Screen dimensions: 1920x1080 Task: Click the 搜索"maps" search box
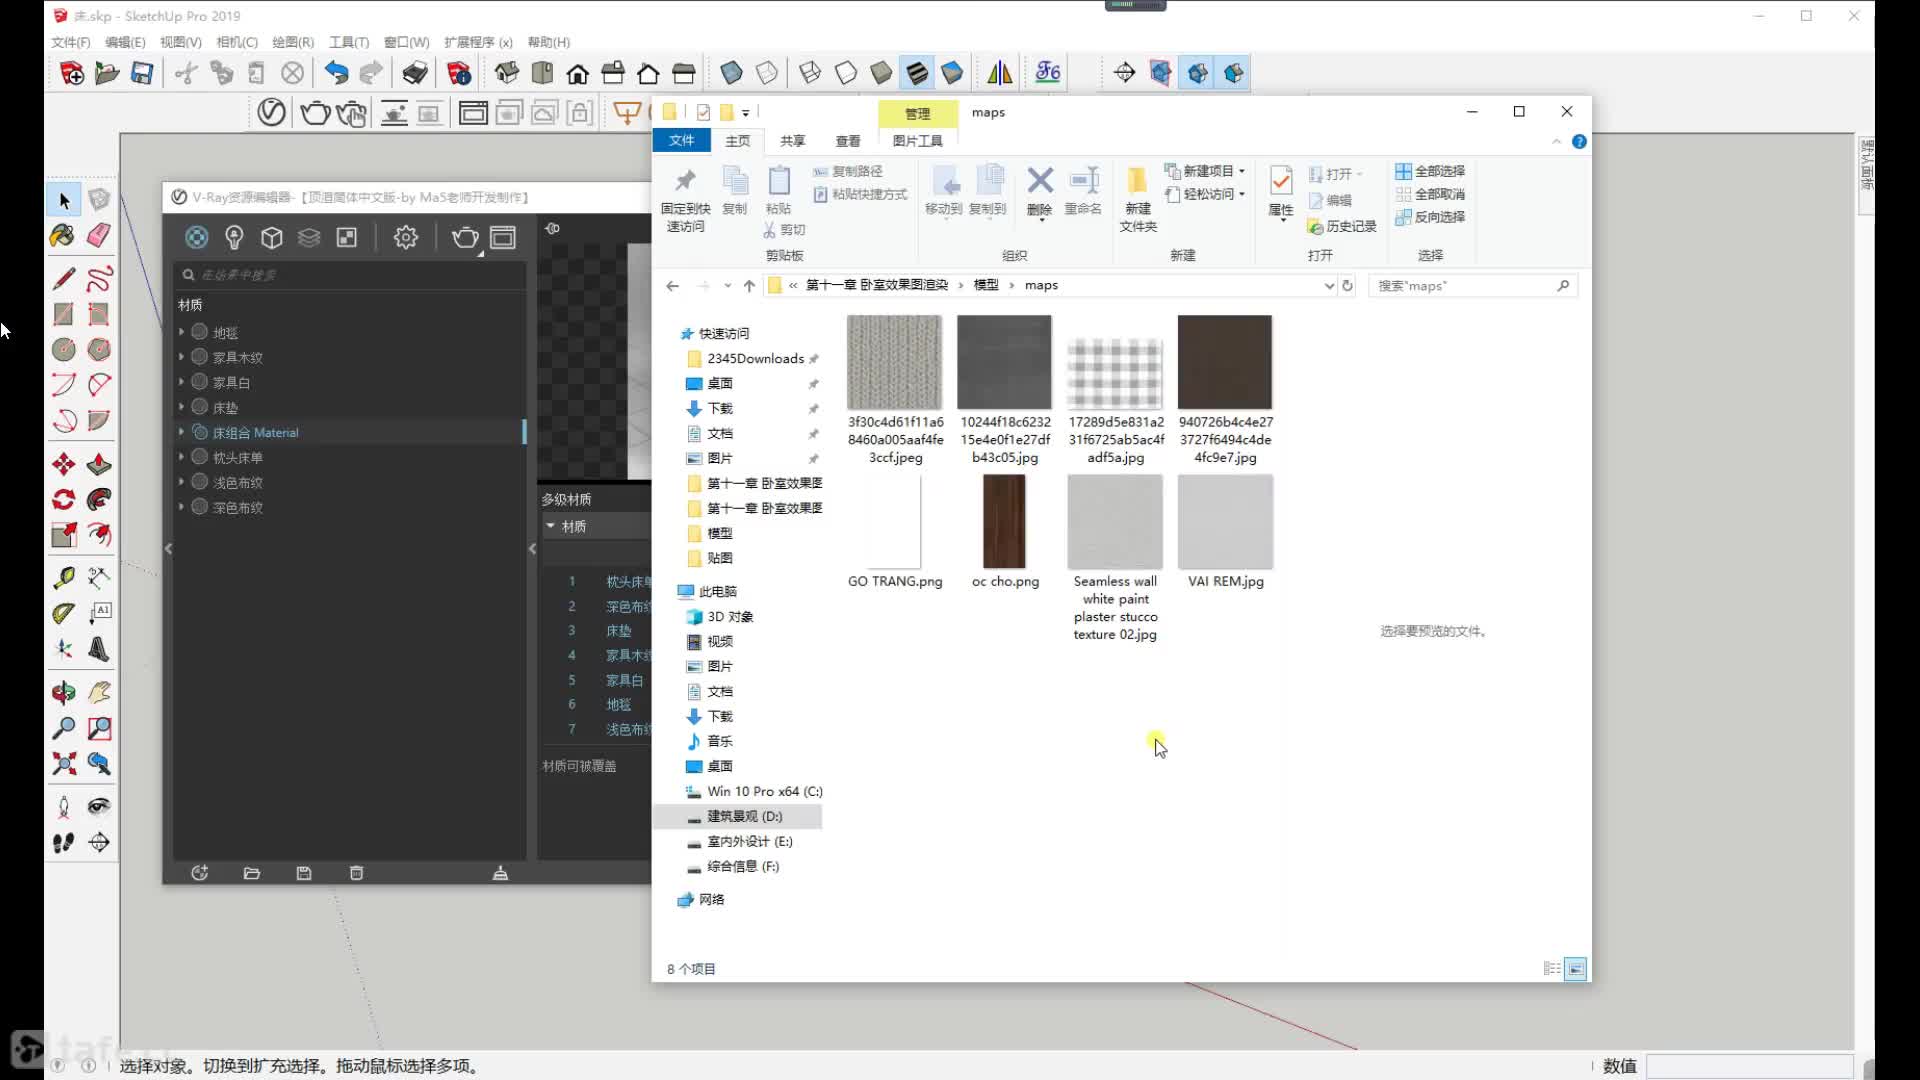[x=1472, y=286]
